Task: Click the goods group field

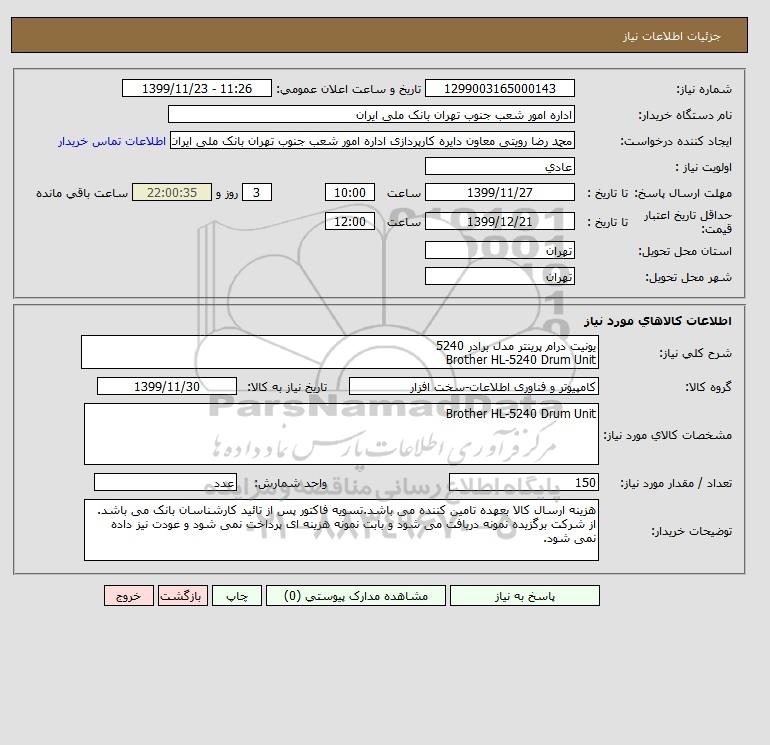Action: [x=473, y=386]
